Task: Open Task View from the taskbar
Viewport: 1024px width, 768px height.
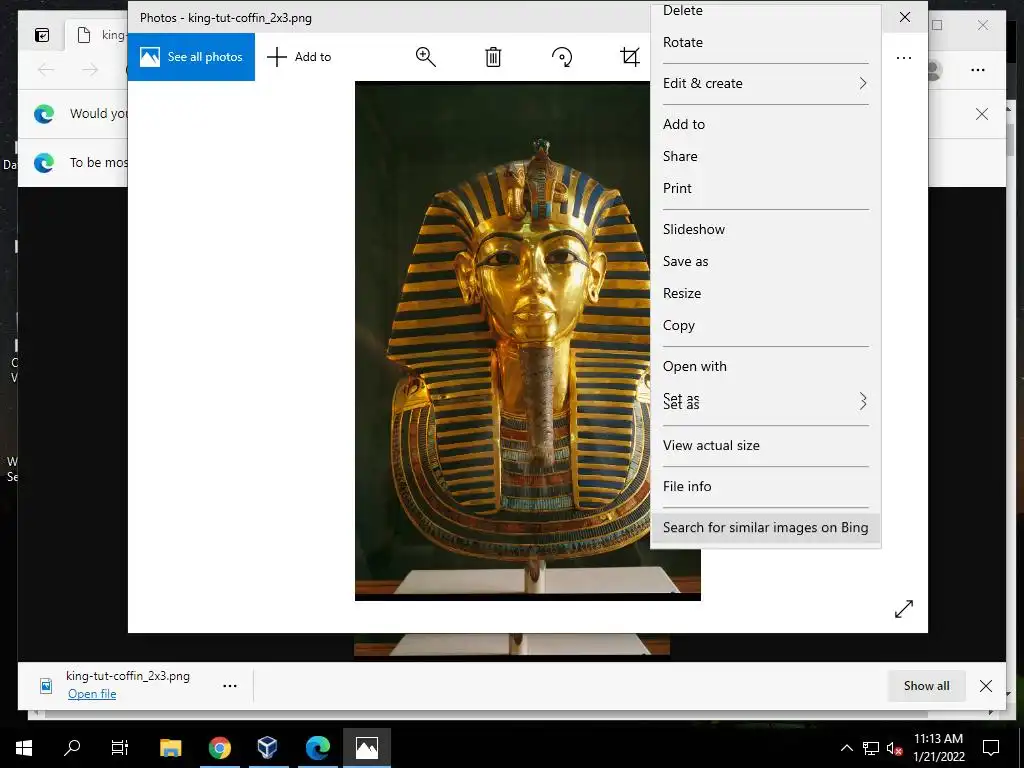Action: (x=120, y=747)
